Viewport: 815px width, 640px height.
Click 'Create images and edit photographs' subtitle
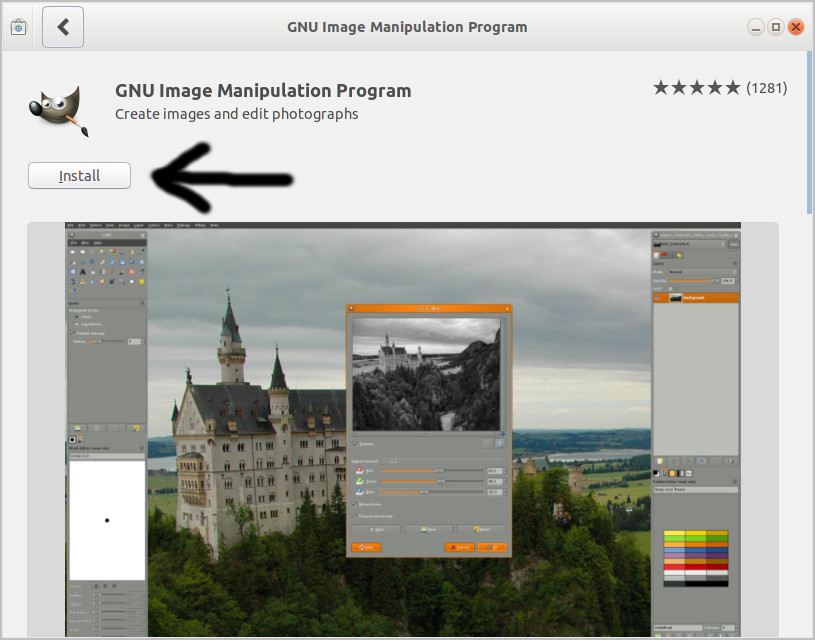236,114
